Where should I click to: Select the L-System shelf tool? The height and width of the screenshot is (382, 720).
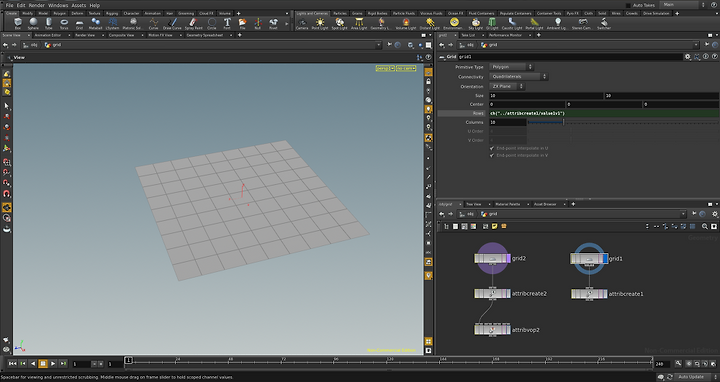coord(112,23)
